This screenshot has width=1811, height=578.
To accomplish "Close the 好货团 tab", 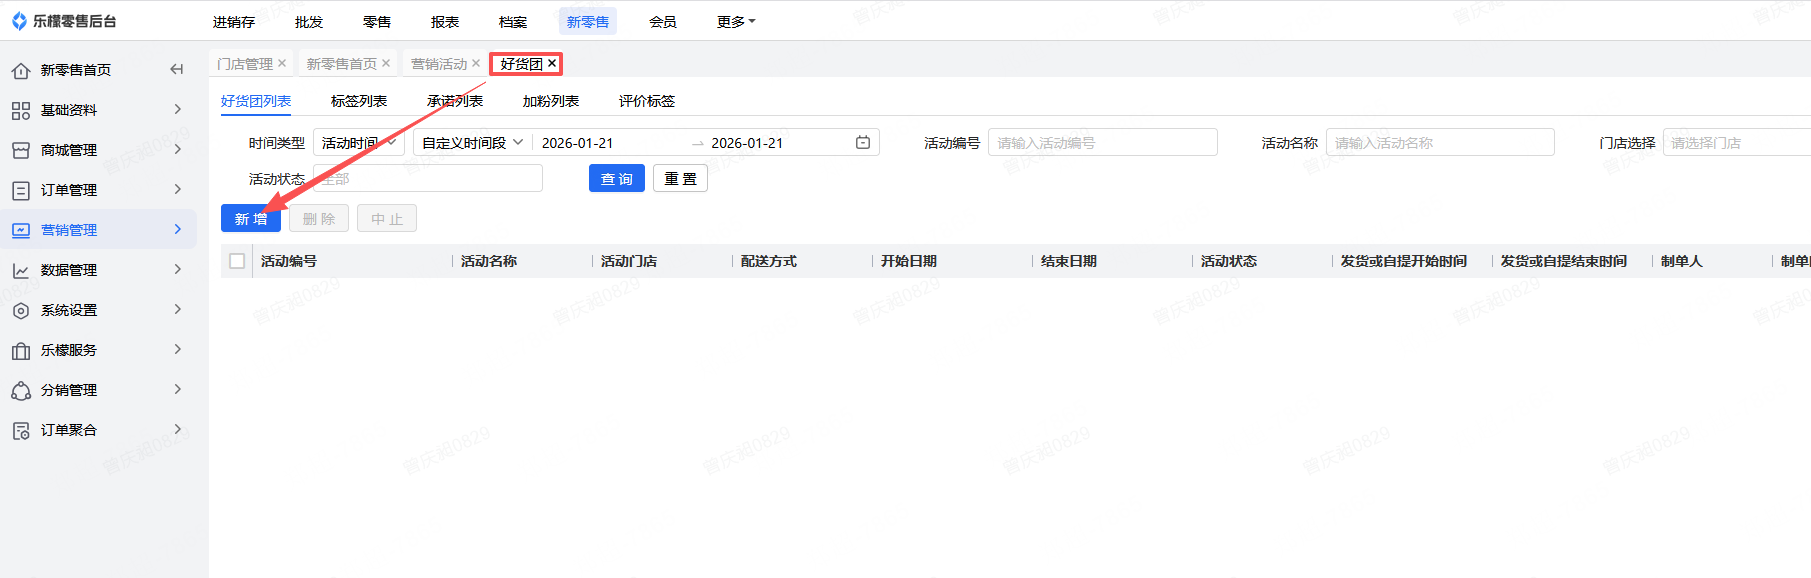I will (552, 63).
